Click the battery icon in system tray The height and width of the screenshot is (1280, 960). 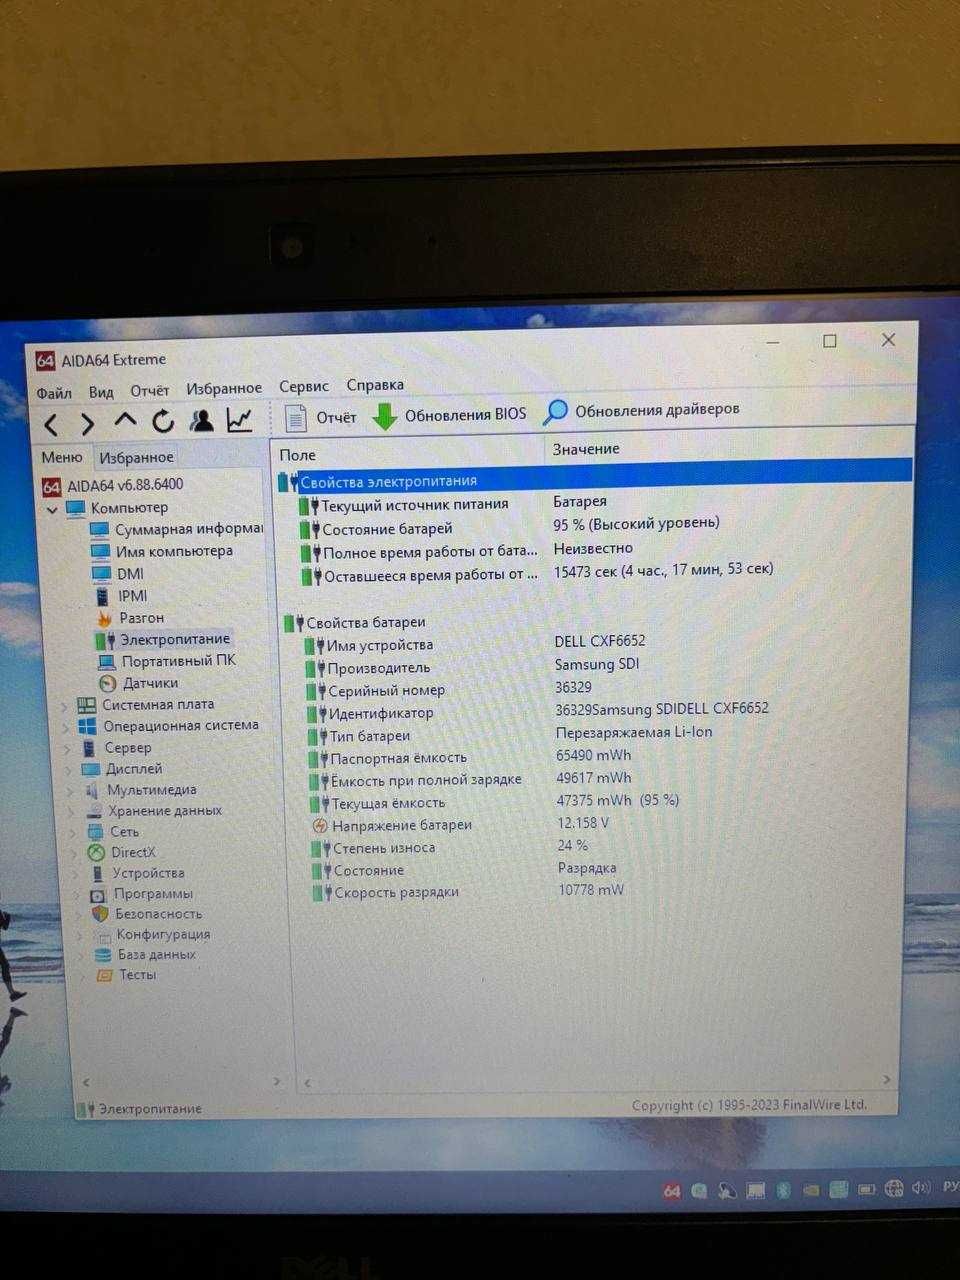(x=866, y=1189)
